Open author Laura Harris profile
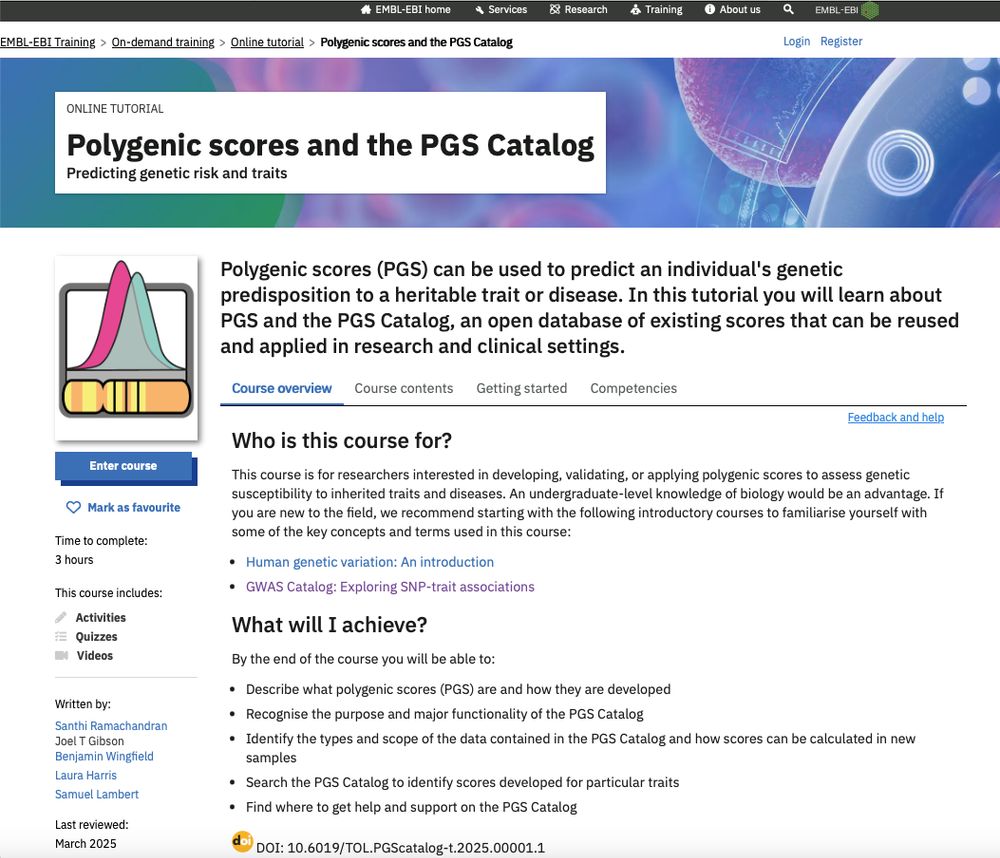Screen dimensions: 1000x858 pyautogui.click(x=85, y=776)
